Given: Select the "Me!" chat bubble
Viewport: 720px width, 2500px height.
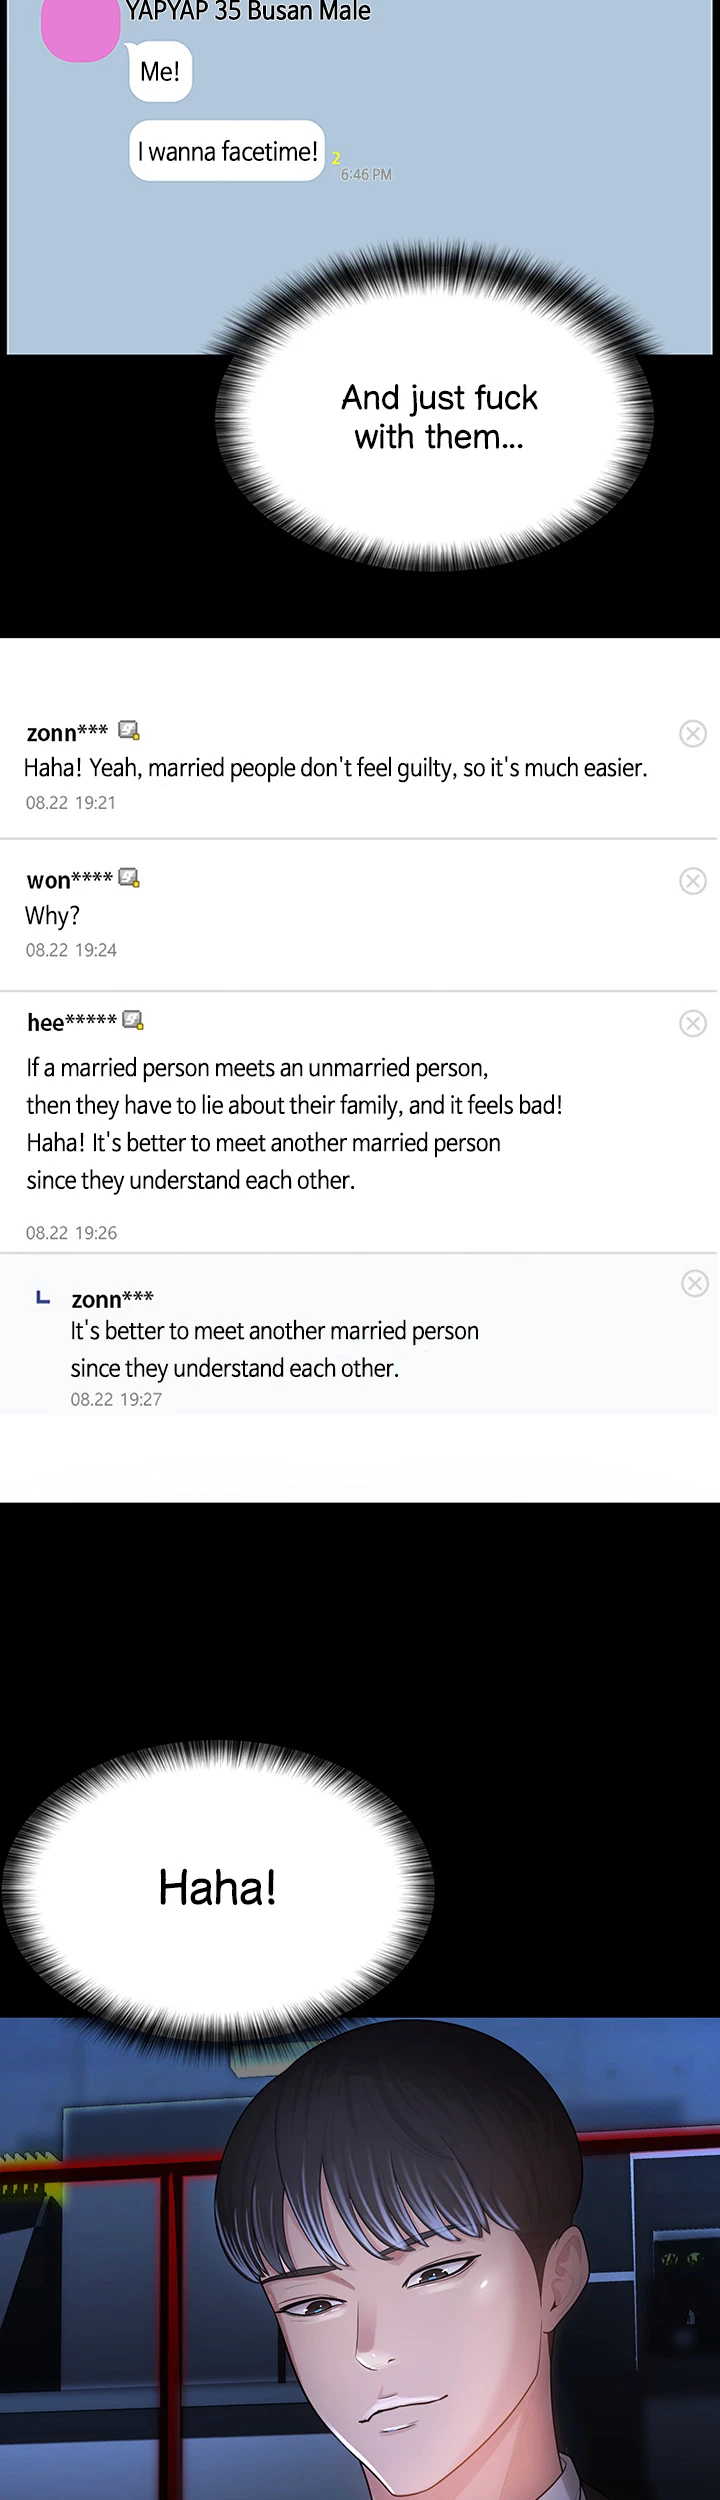Looking at the screenshot, I should pyautogui.click(x=160, y=72).
